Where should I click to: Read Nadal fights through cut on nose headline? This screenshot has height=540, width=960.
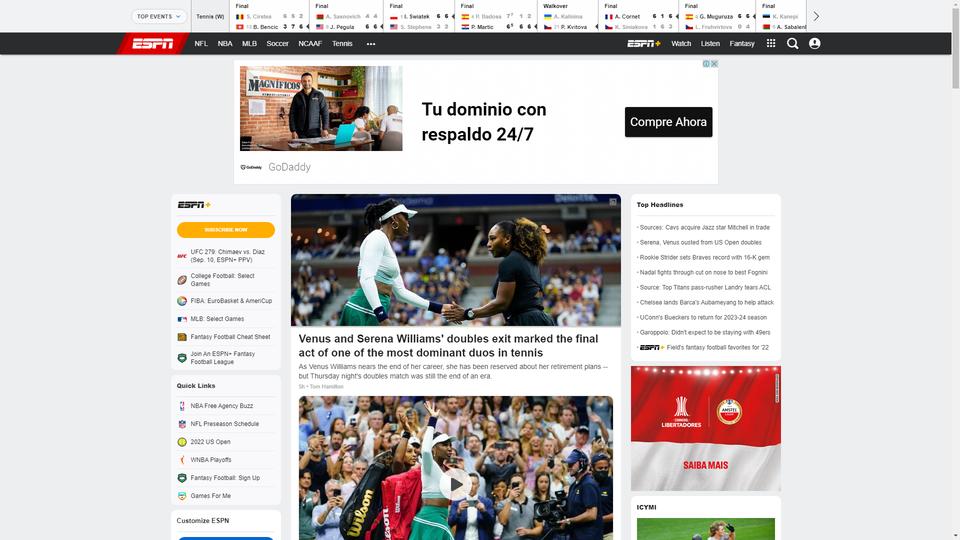tap(703, 272)
